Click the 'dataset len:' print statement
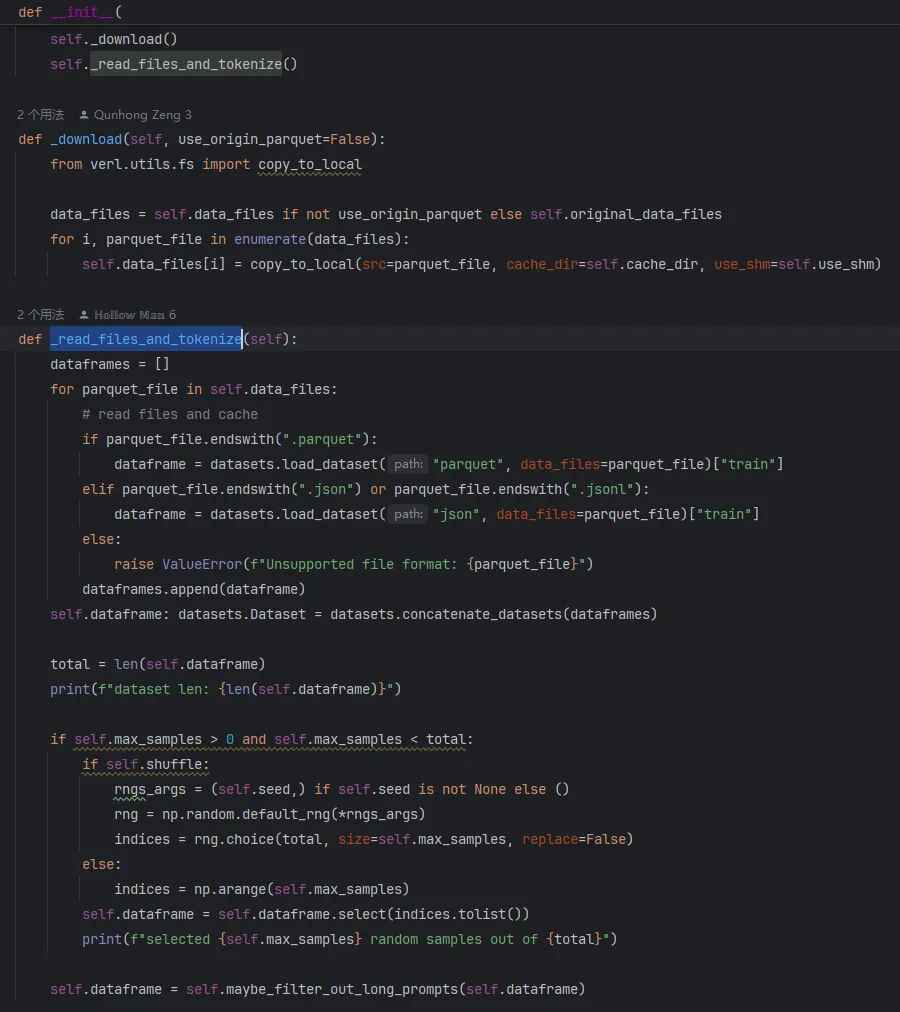Image resolution: width=900 pixels, height=1012 pixels. pyautogui.click(x=226, y=689)
